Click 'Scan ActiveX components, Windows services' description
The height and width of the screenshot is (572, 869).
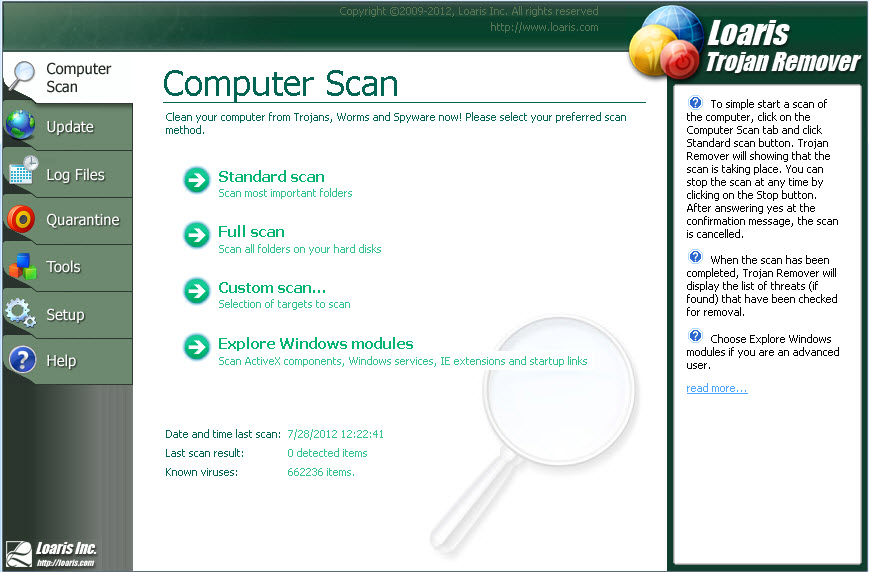pos(402,361)
